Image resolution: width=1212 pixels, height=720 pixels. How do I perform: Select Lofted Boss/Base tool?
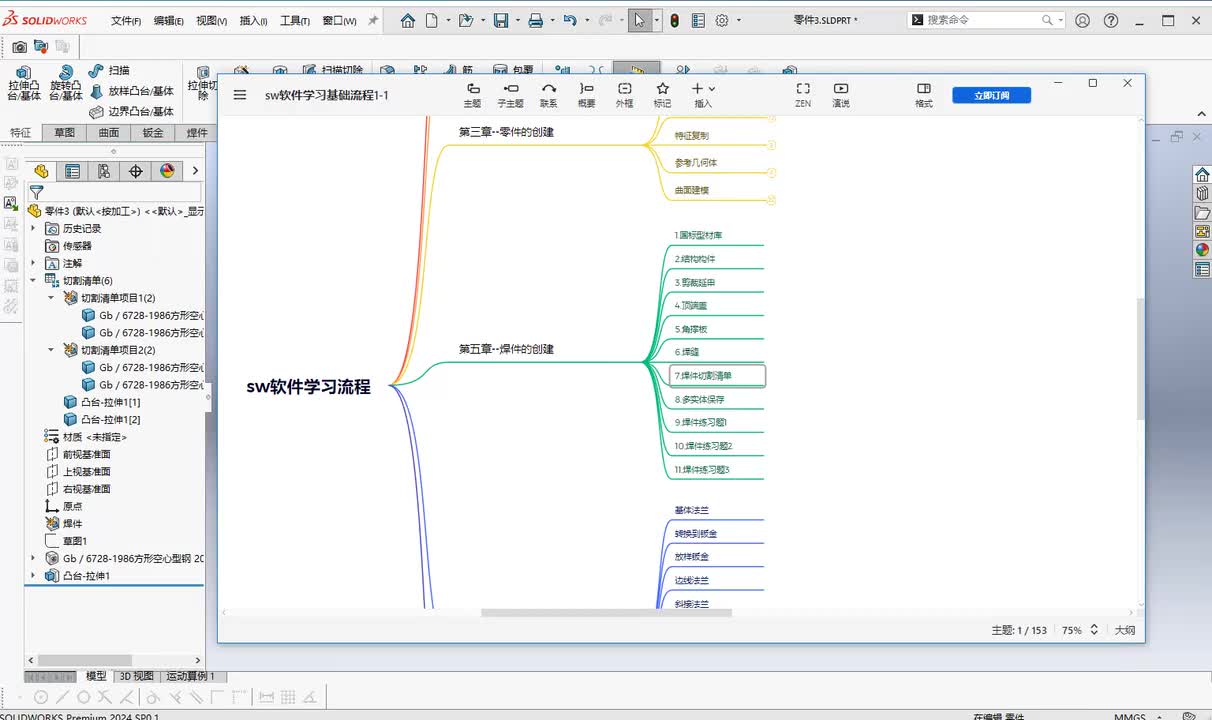[x=131, y=91]
